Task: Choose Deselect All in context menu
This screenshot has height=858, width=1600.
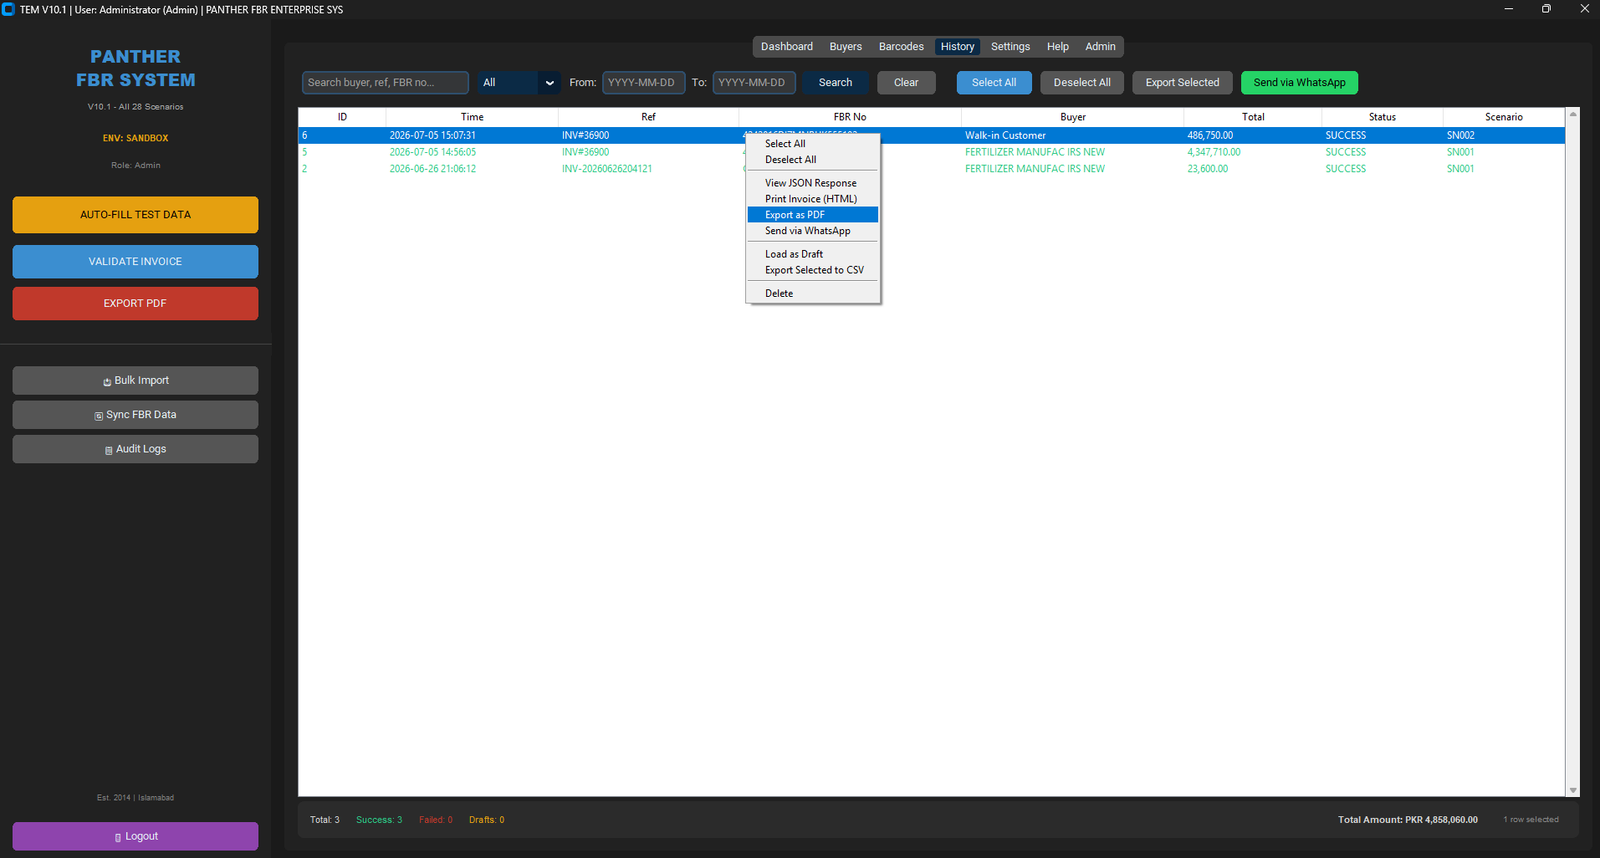Action: click(x=812, y=160)
